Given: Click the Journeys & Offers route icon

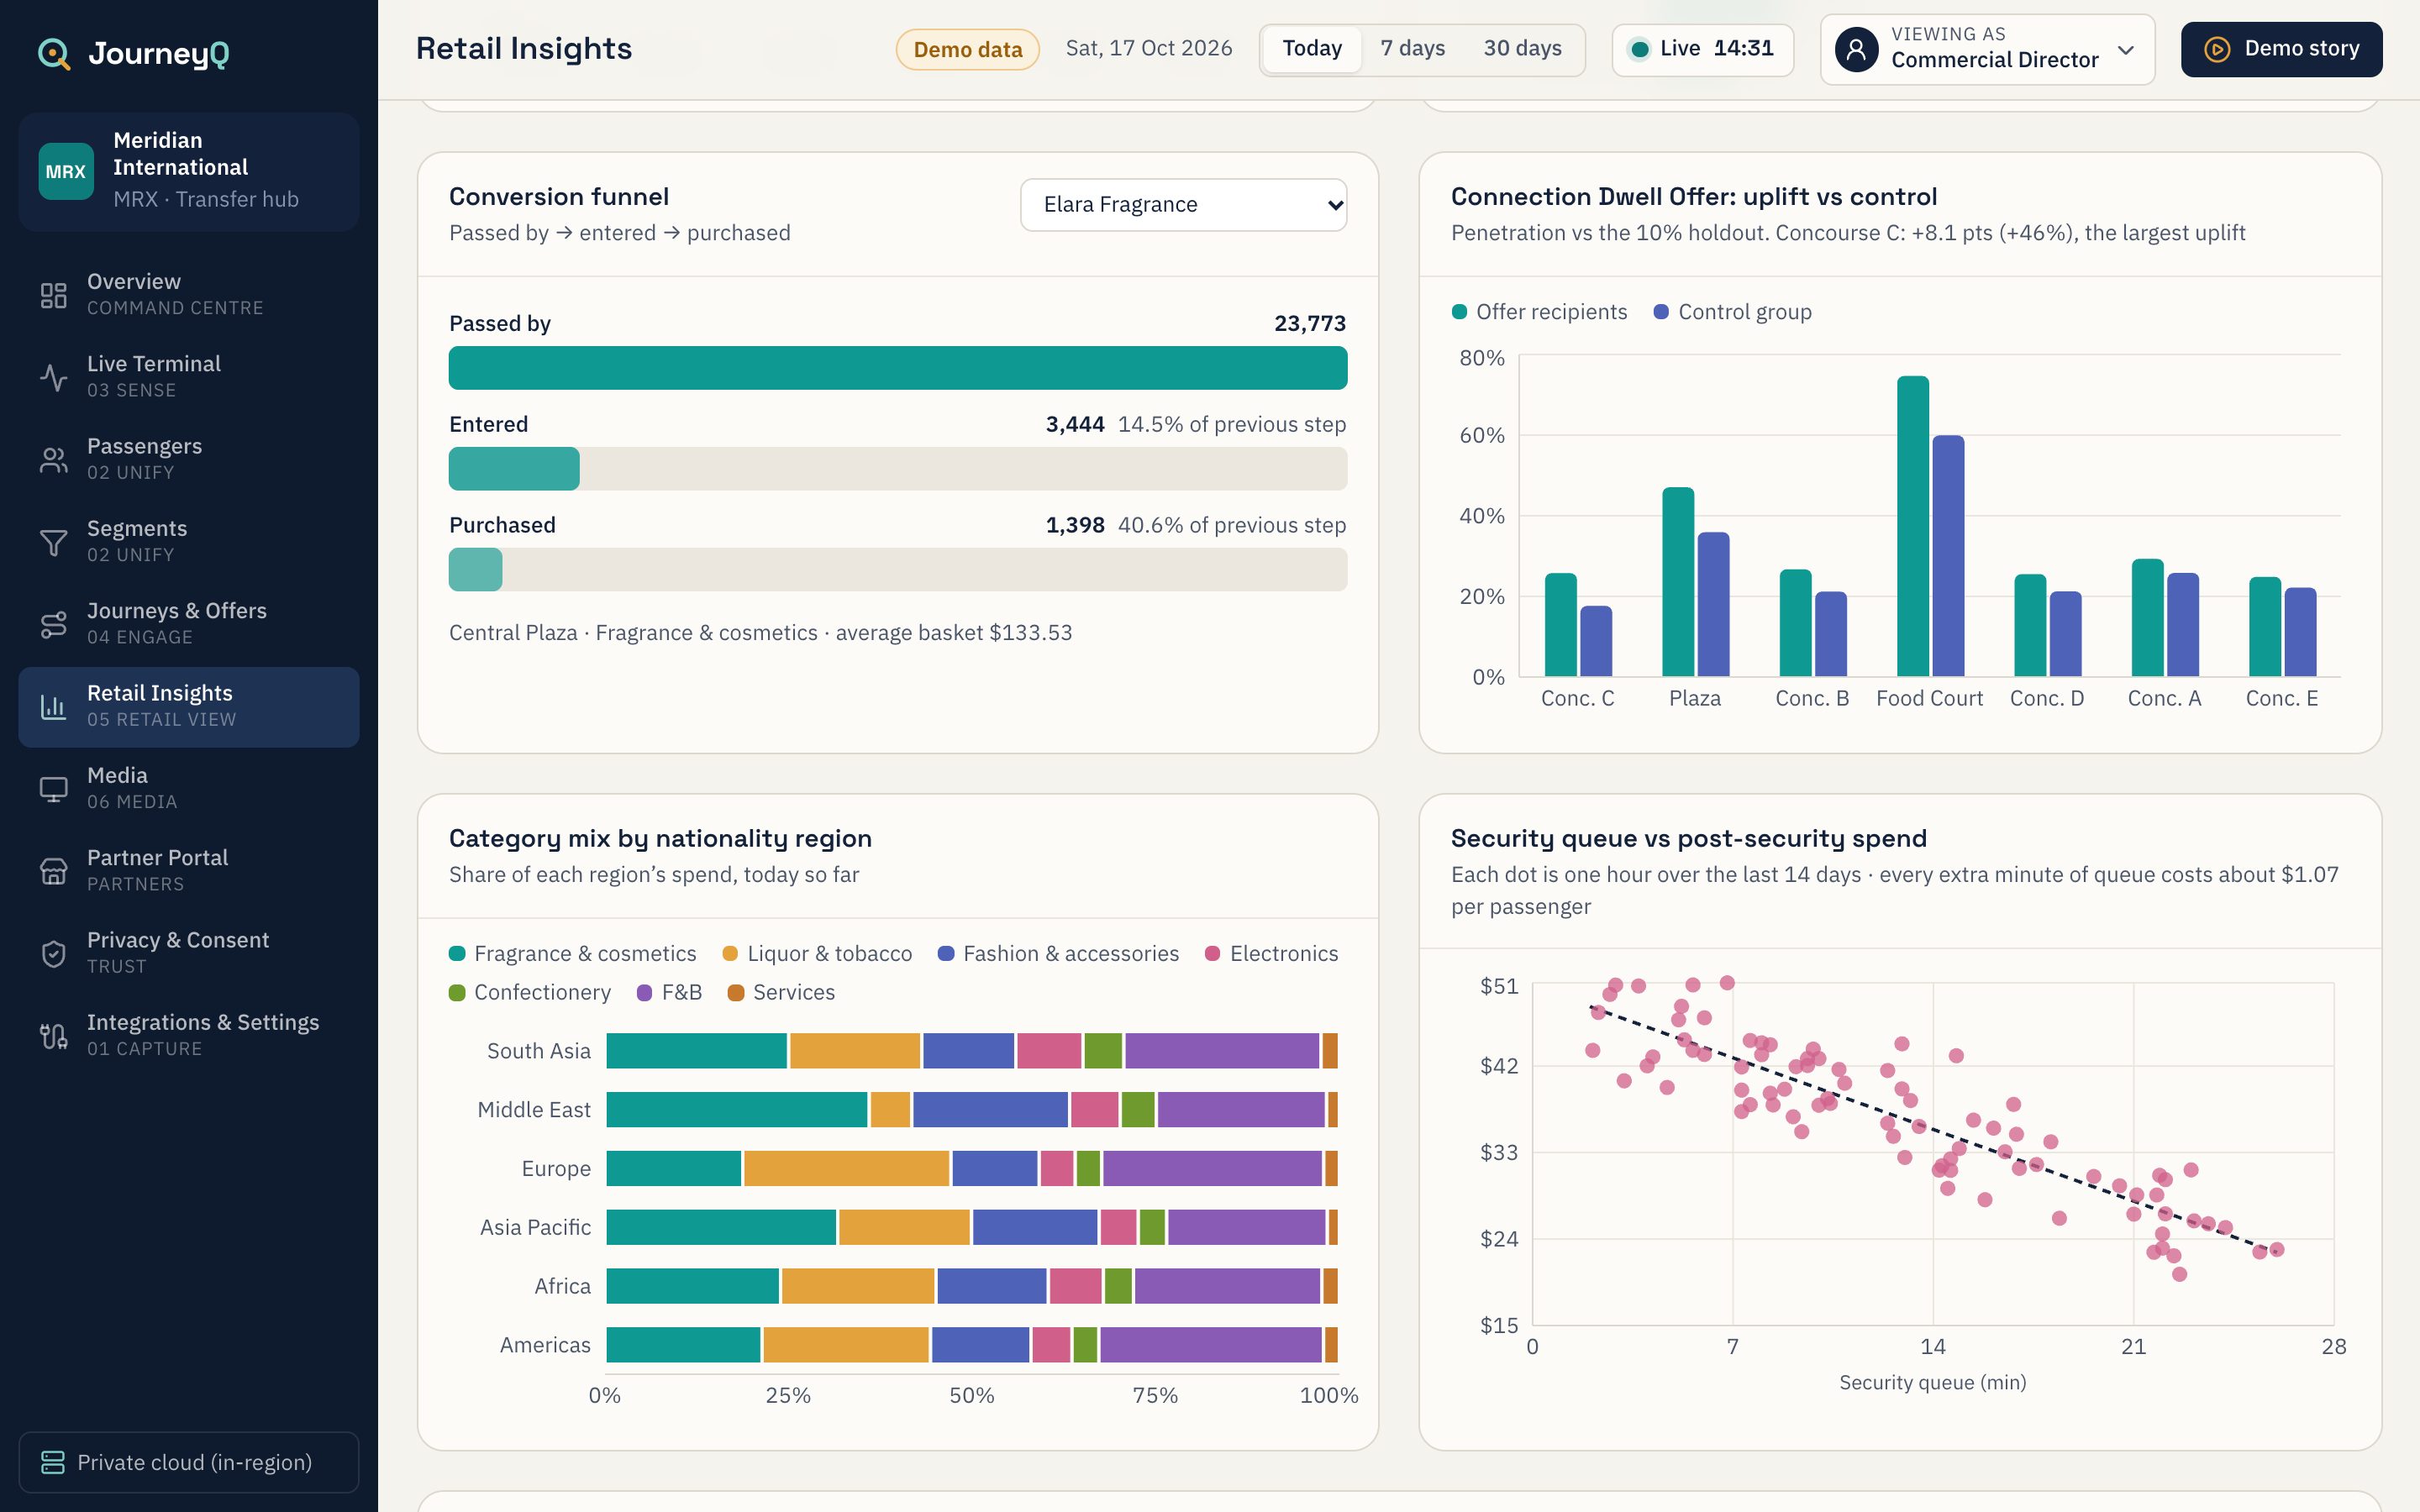Looking at the screenshot, I should tap(54, 624).
